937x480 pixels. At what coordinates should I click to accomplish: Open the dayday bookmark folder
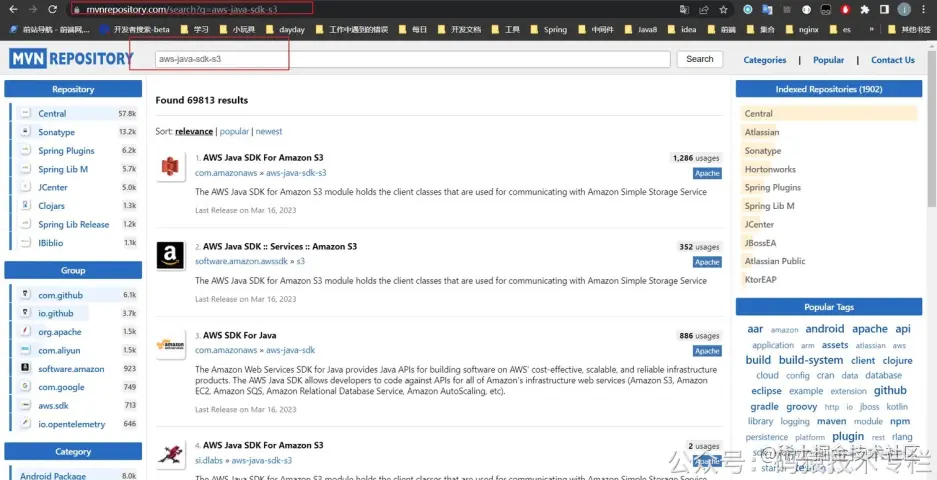click(285, 29)
